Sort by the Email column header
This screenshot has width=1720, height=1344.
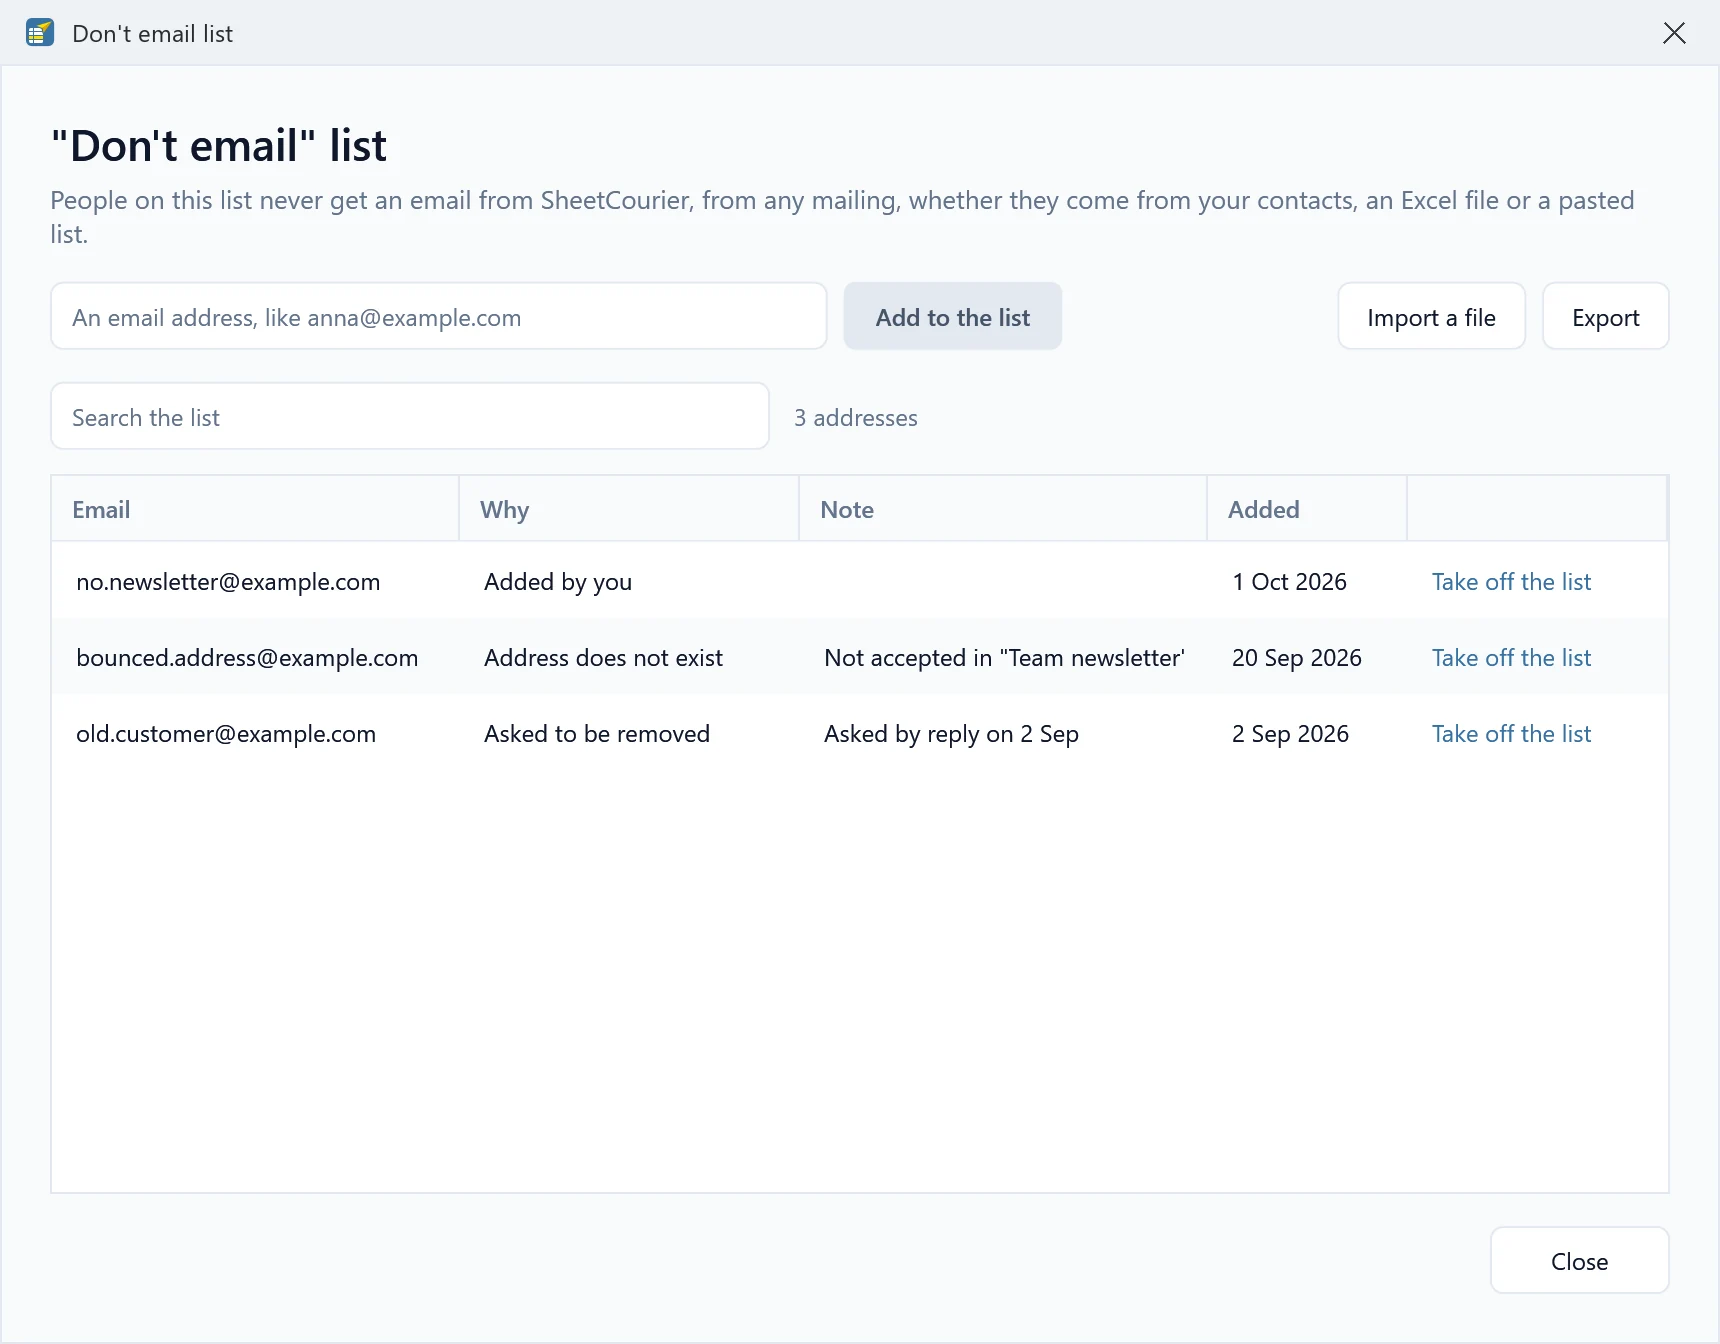pos(255,509)
